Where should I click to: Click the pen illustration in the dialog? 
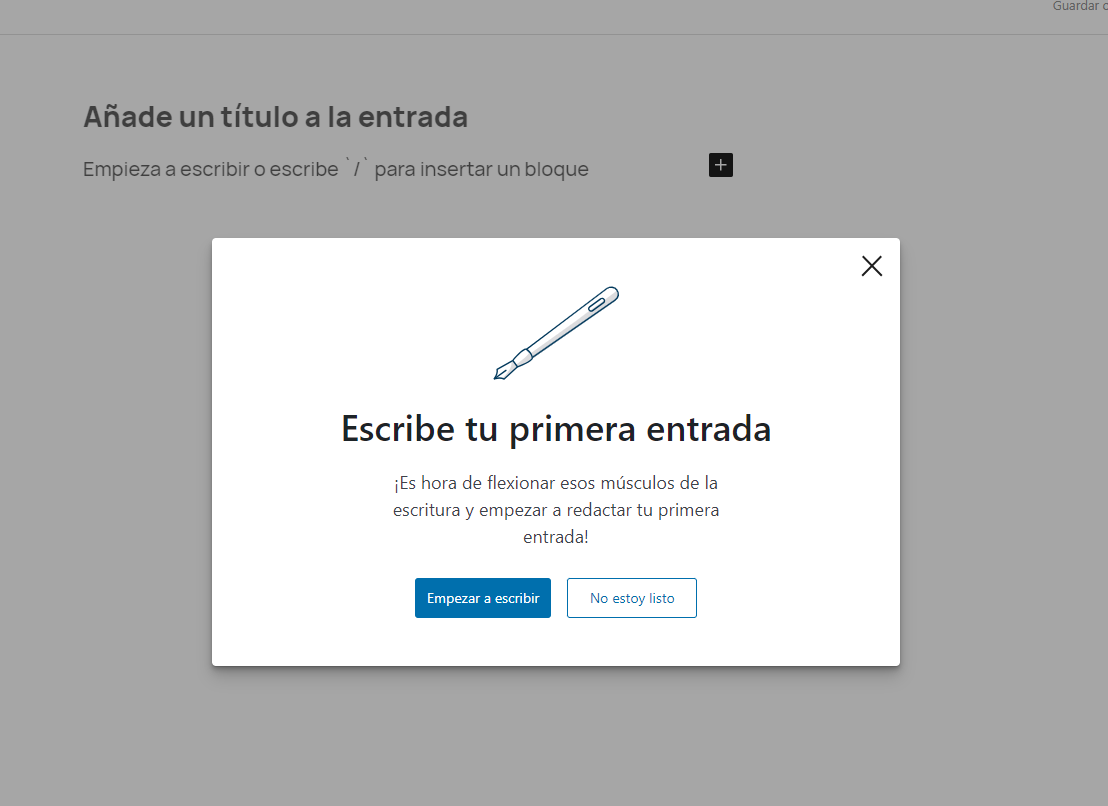coord(556,333)
